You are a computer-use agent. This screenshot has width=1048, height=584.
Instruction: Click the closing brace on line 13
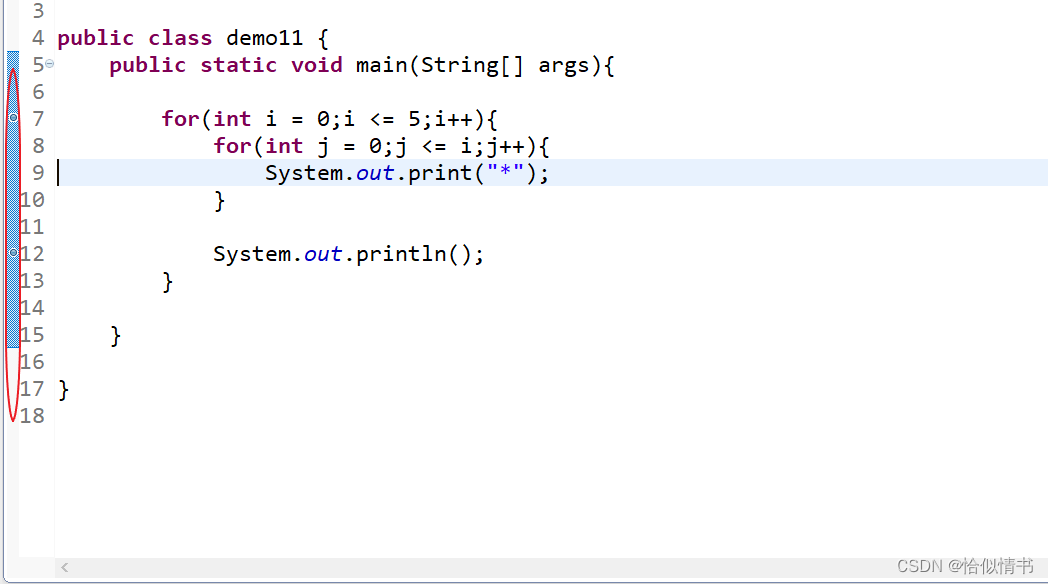167,282
